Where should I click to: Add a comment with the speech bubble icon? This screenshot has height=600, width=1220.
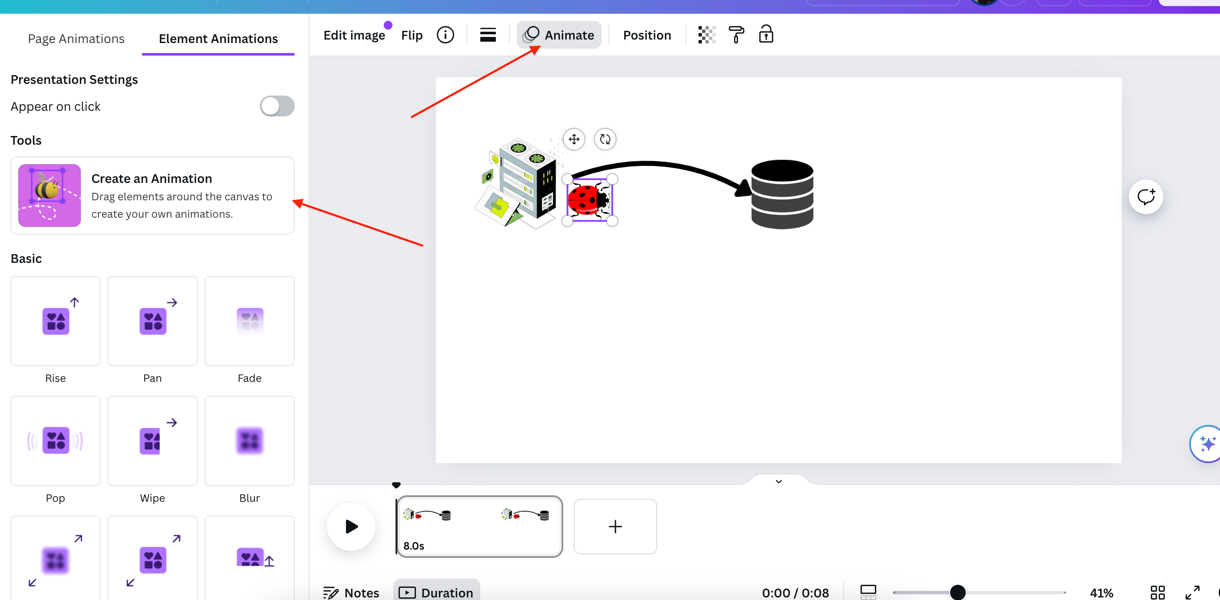coord(1146,197)
